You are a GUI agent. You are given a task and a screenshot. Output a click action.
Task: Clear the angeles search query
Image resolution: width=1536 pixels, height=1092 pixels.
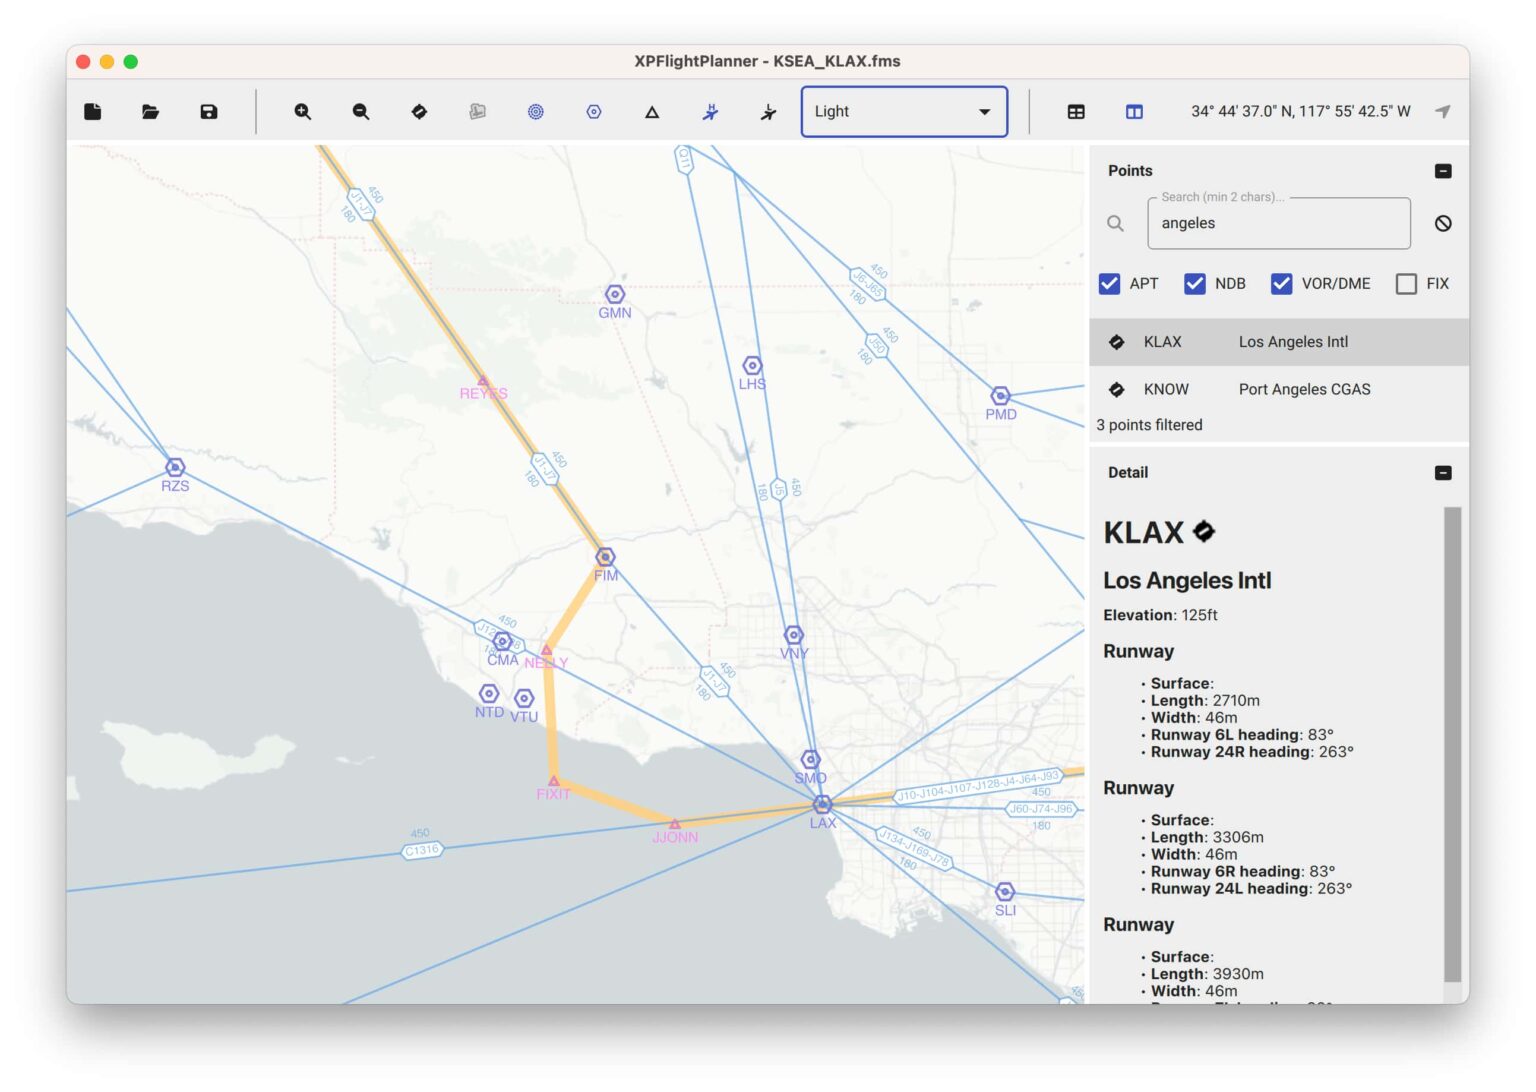pos(1442,223)
